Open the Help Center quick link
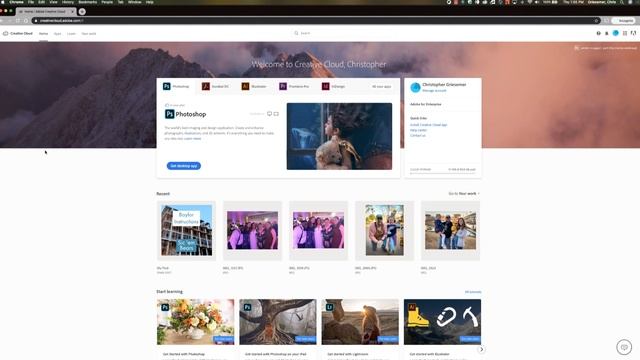Screen dimensions: 640x360 tap(418, 130)
